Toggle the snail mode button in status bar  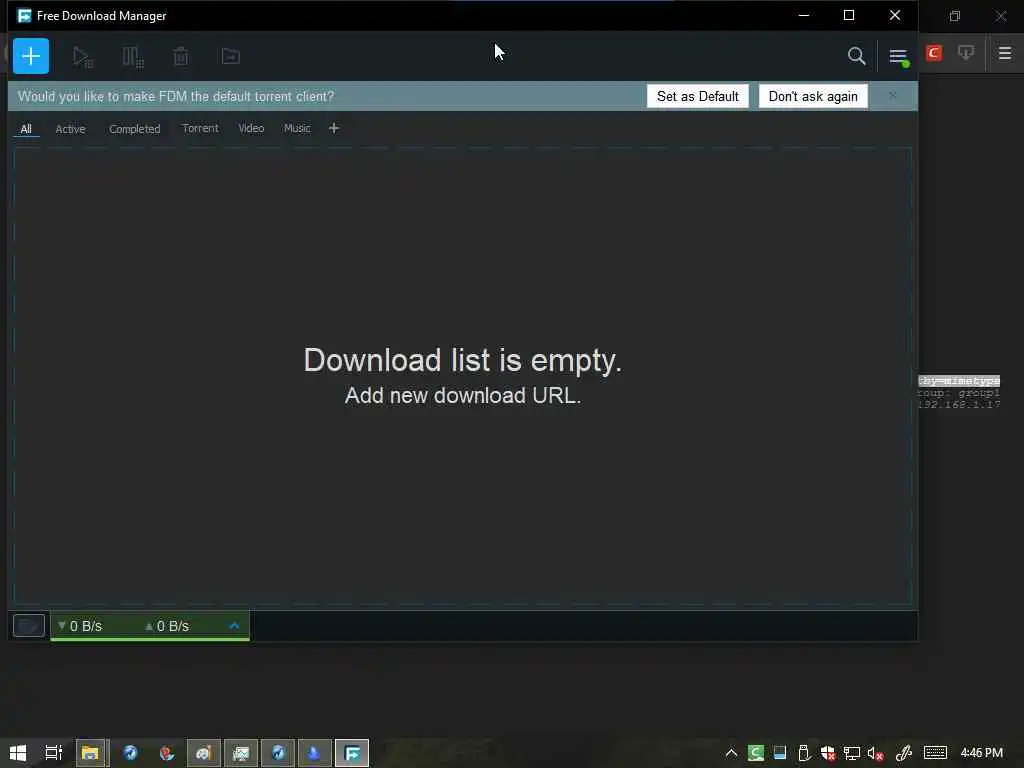click(29, 626)
